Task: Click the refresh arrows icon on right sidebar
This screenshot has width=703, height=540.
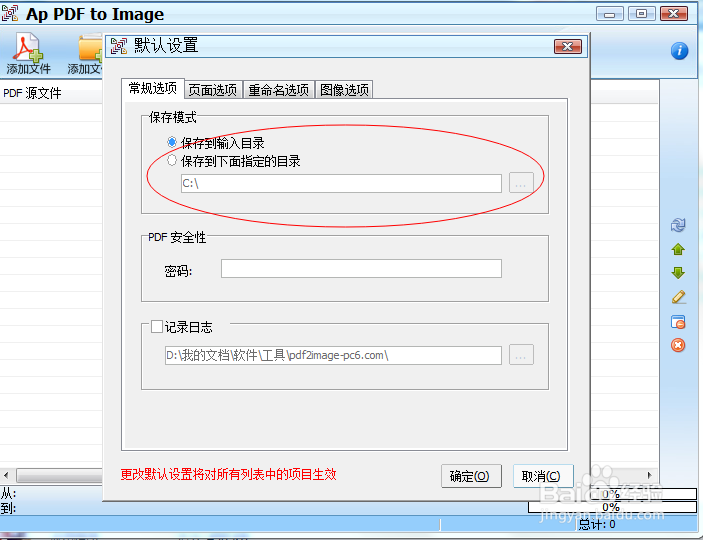Action: [678, 225]
